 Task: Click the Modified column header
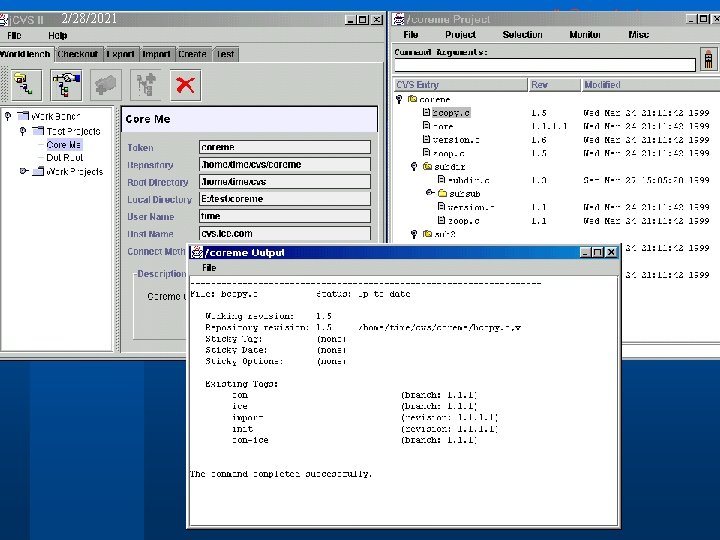[x=651, y=84]
